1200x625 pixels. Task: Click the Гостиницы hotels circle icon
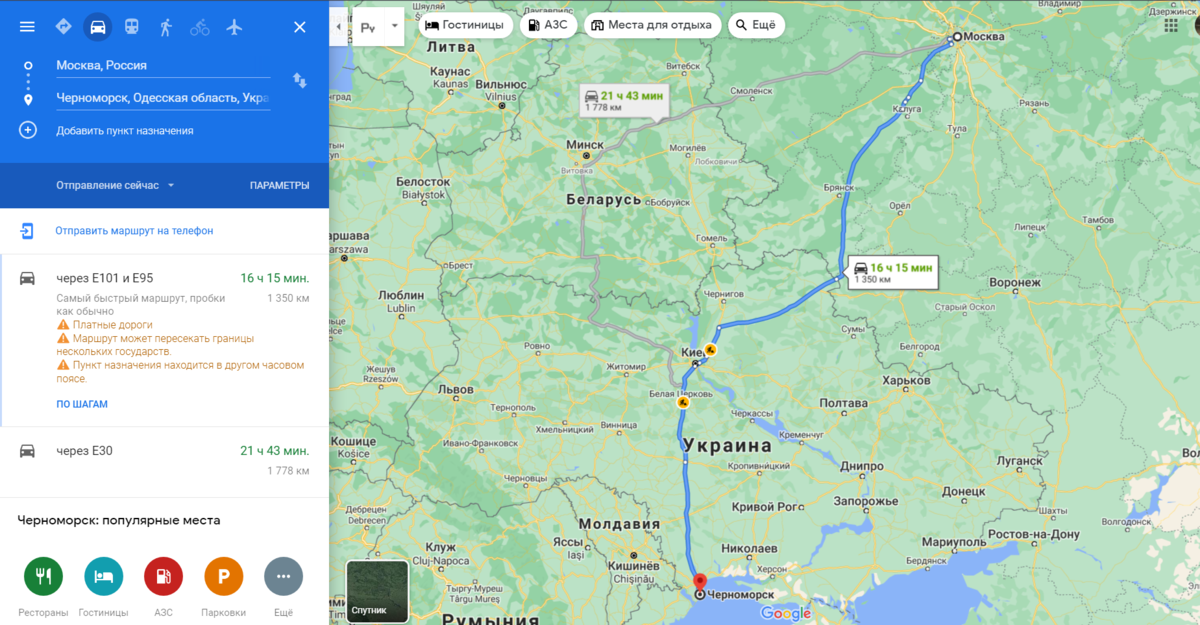pyautogui.click(x=104, y=576)
